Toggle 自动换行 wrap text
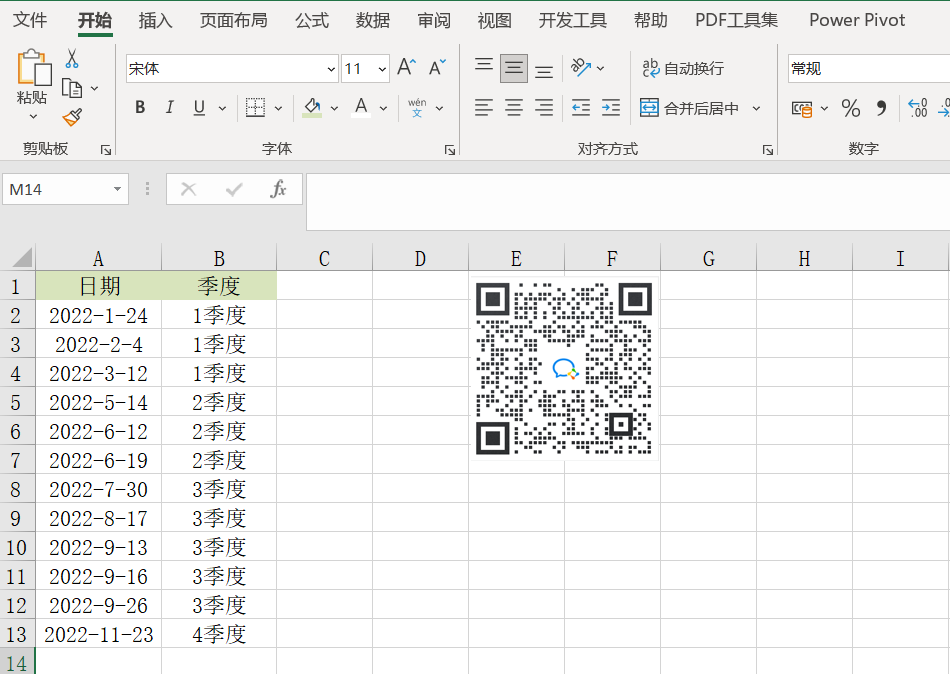Screen dimensions: 950x674 pos(683,68)
